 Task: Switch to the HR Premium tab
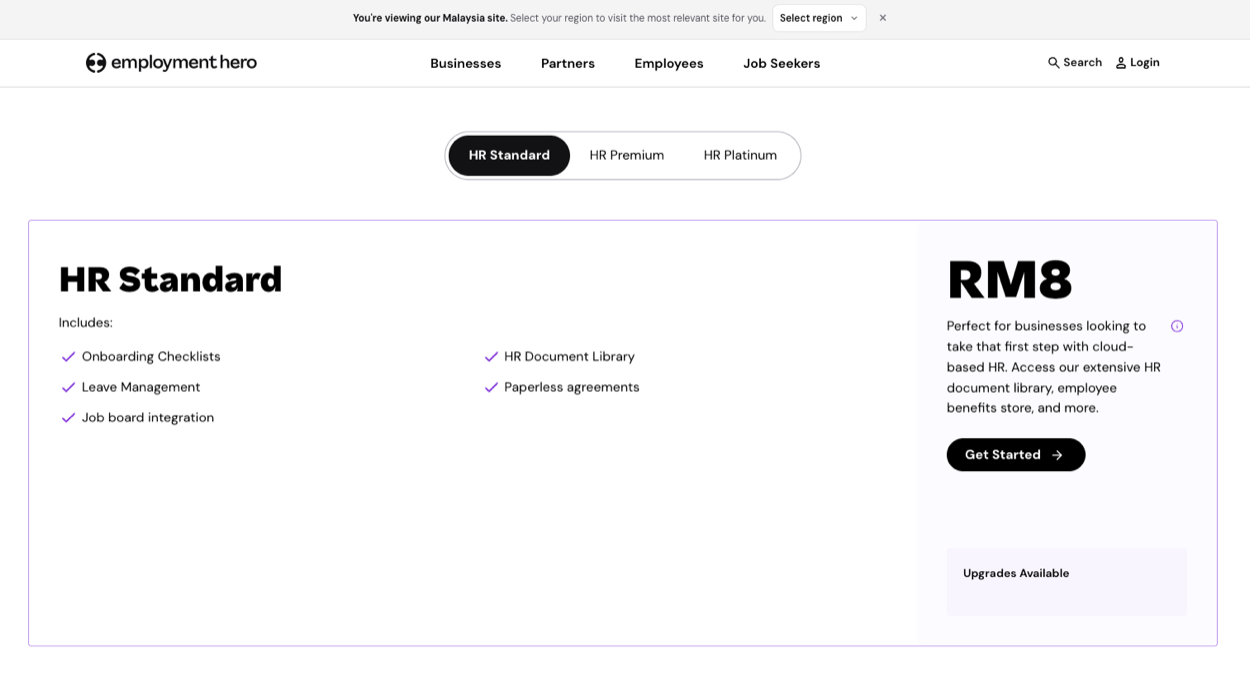(627, 155)
